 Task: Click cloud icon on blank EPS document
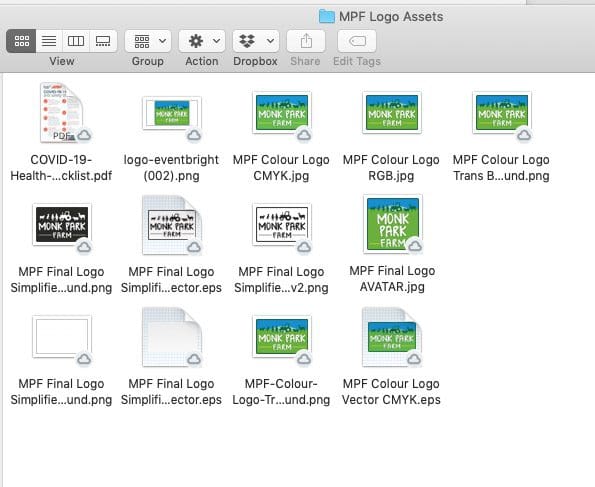point(194,359)
